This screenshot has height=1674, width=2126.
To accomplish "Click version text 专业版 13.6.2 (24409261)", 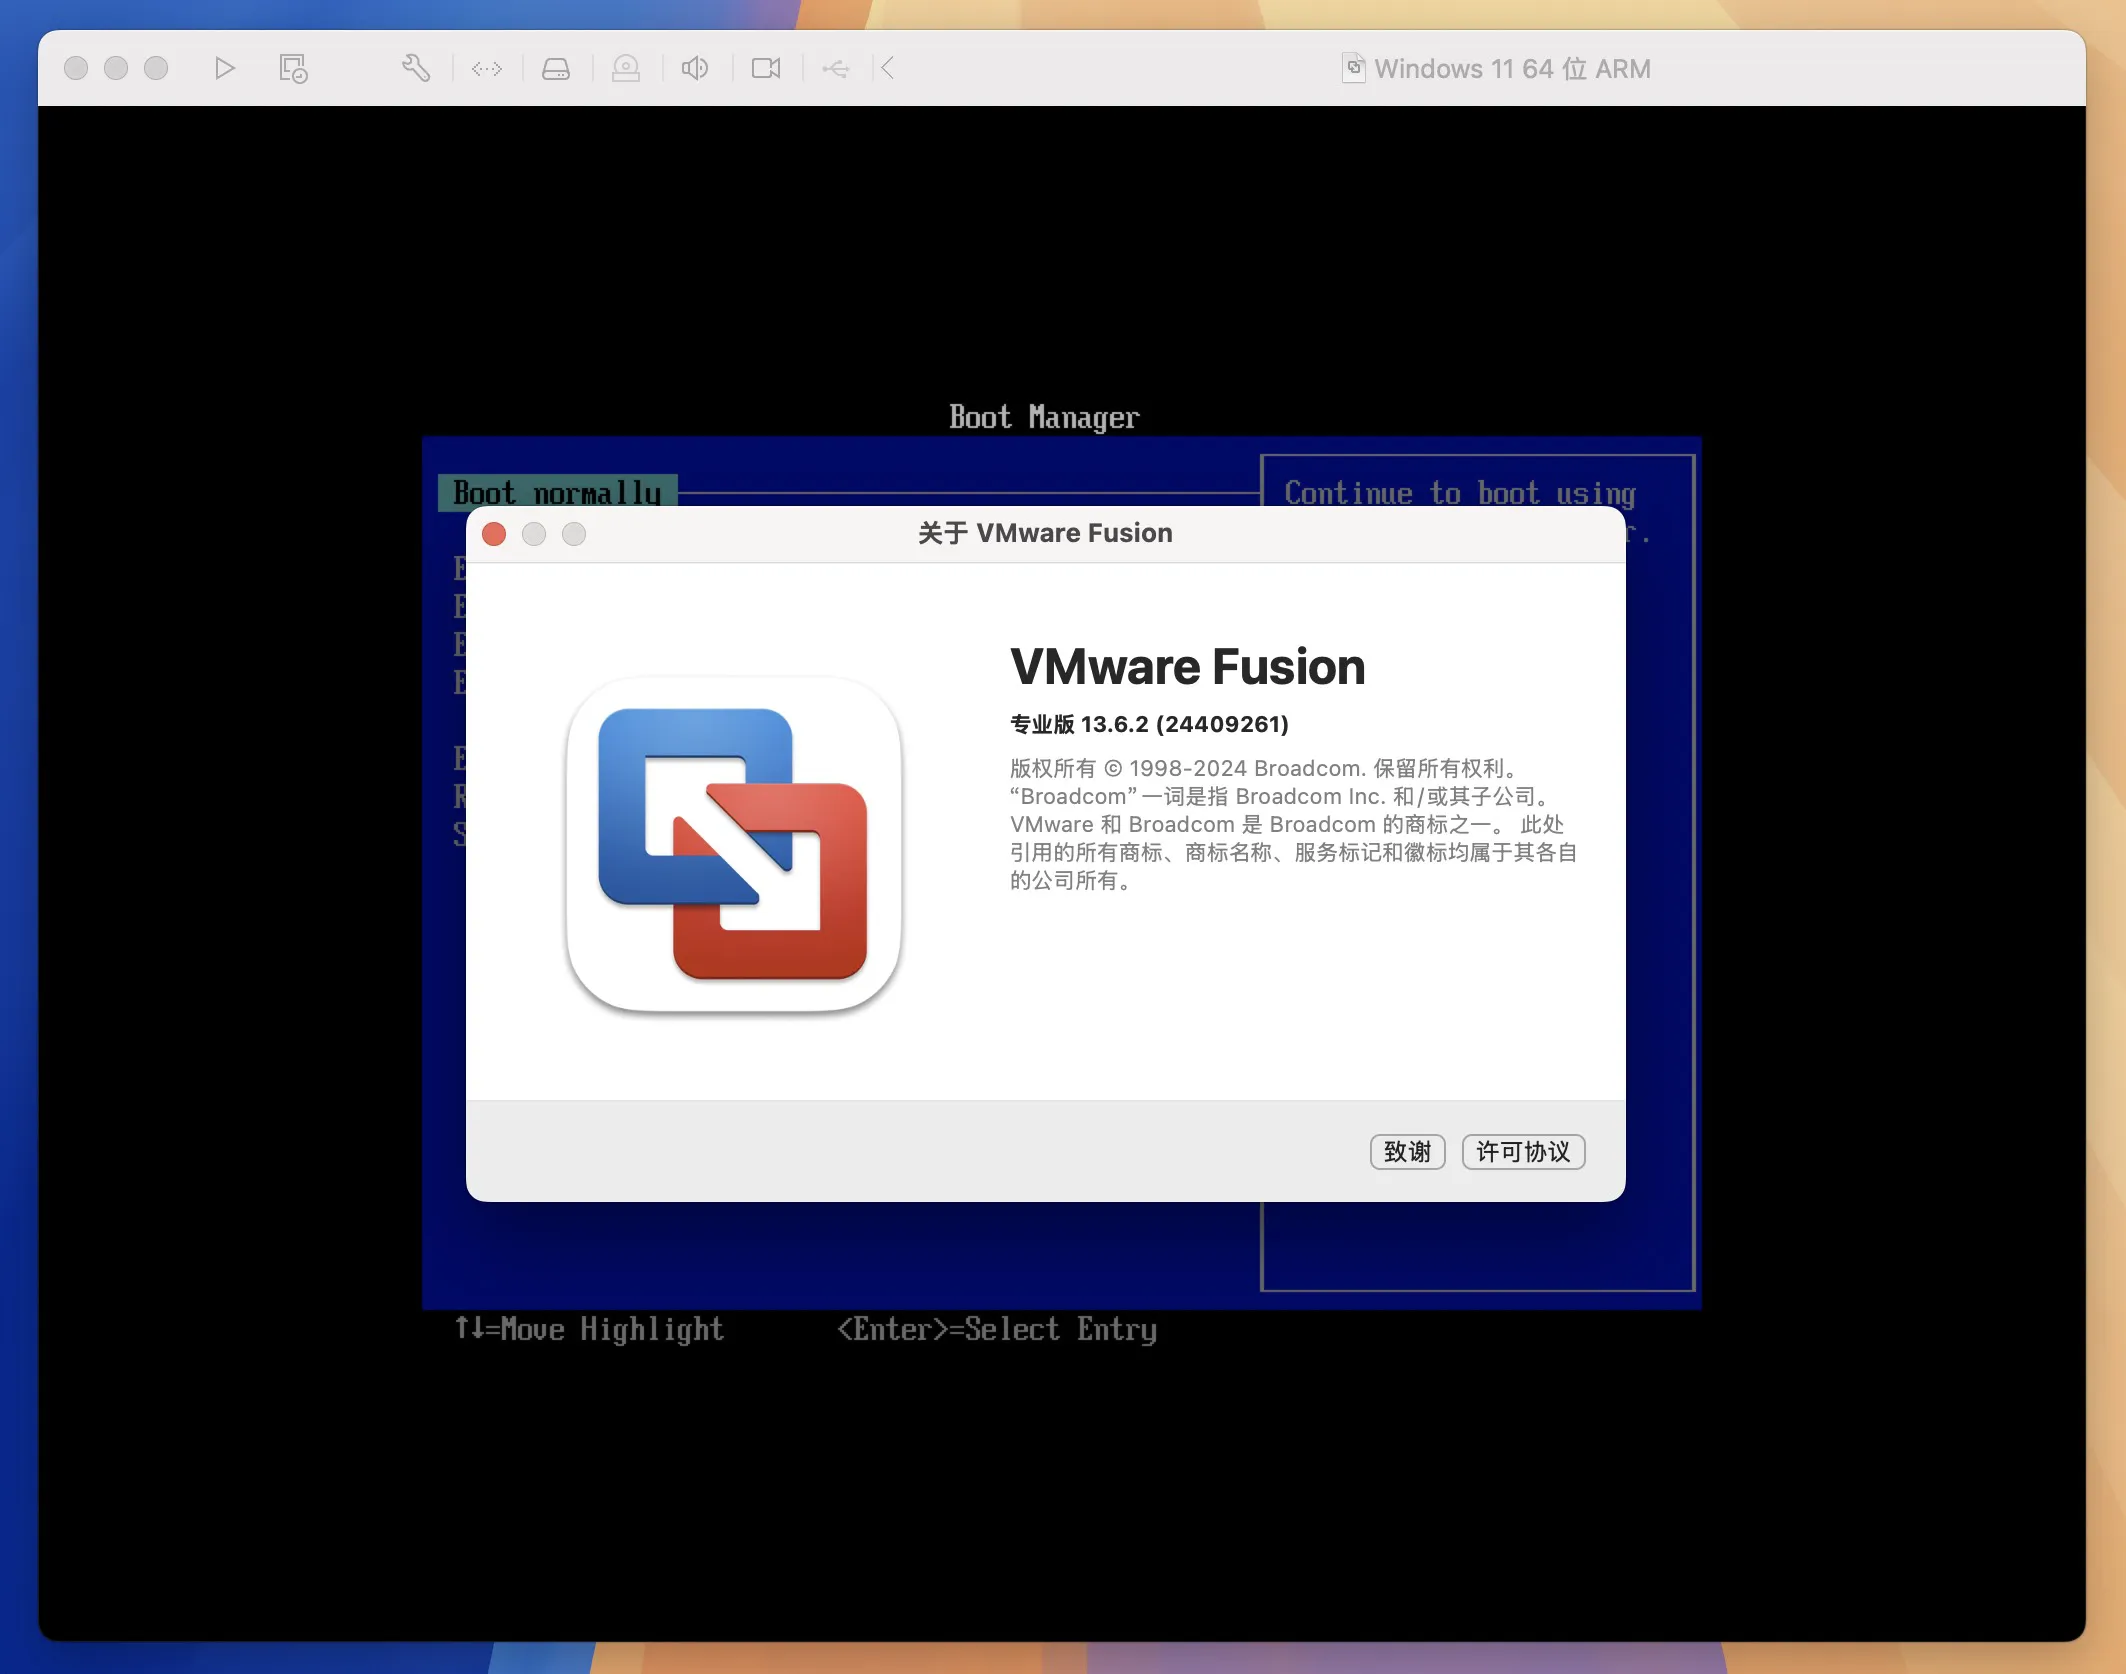I will (x=1149, y=724).
